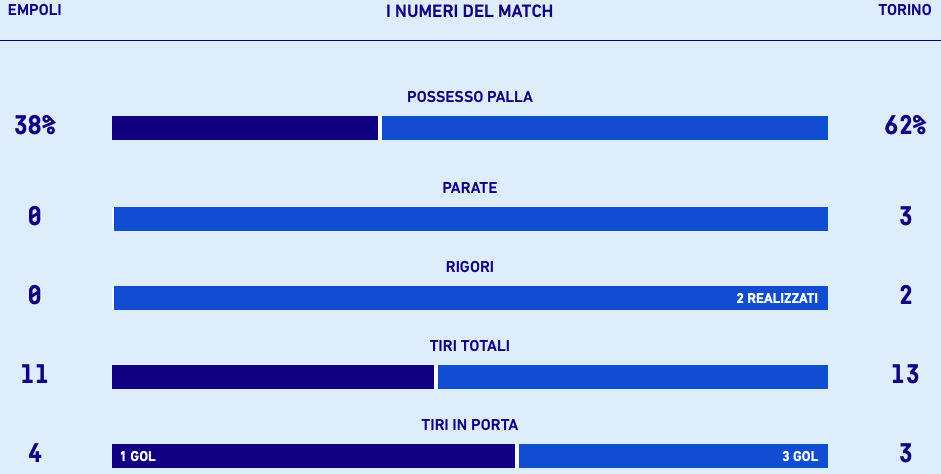Click Torino's 2 penalties value
This screenshot has width=941, height=474.
[905, 295]
